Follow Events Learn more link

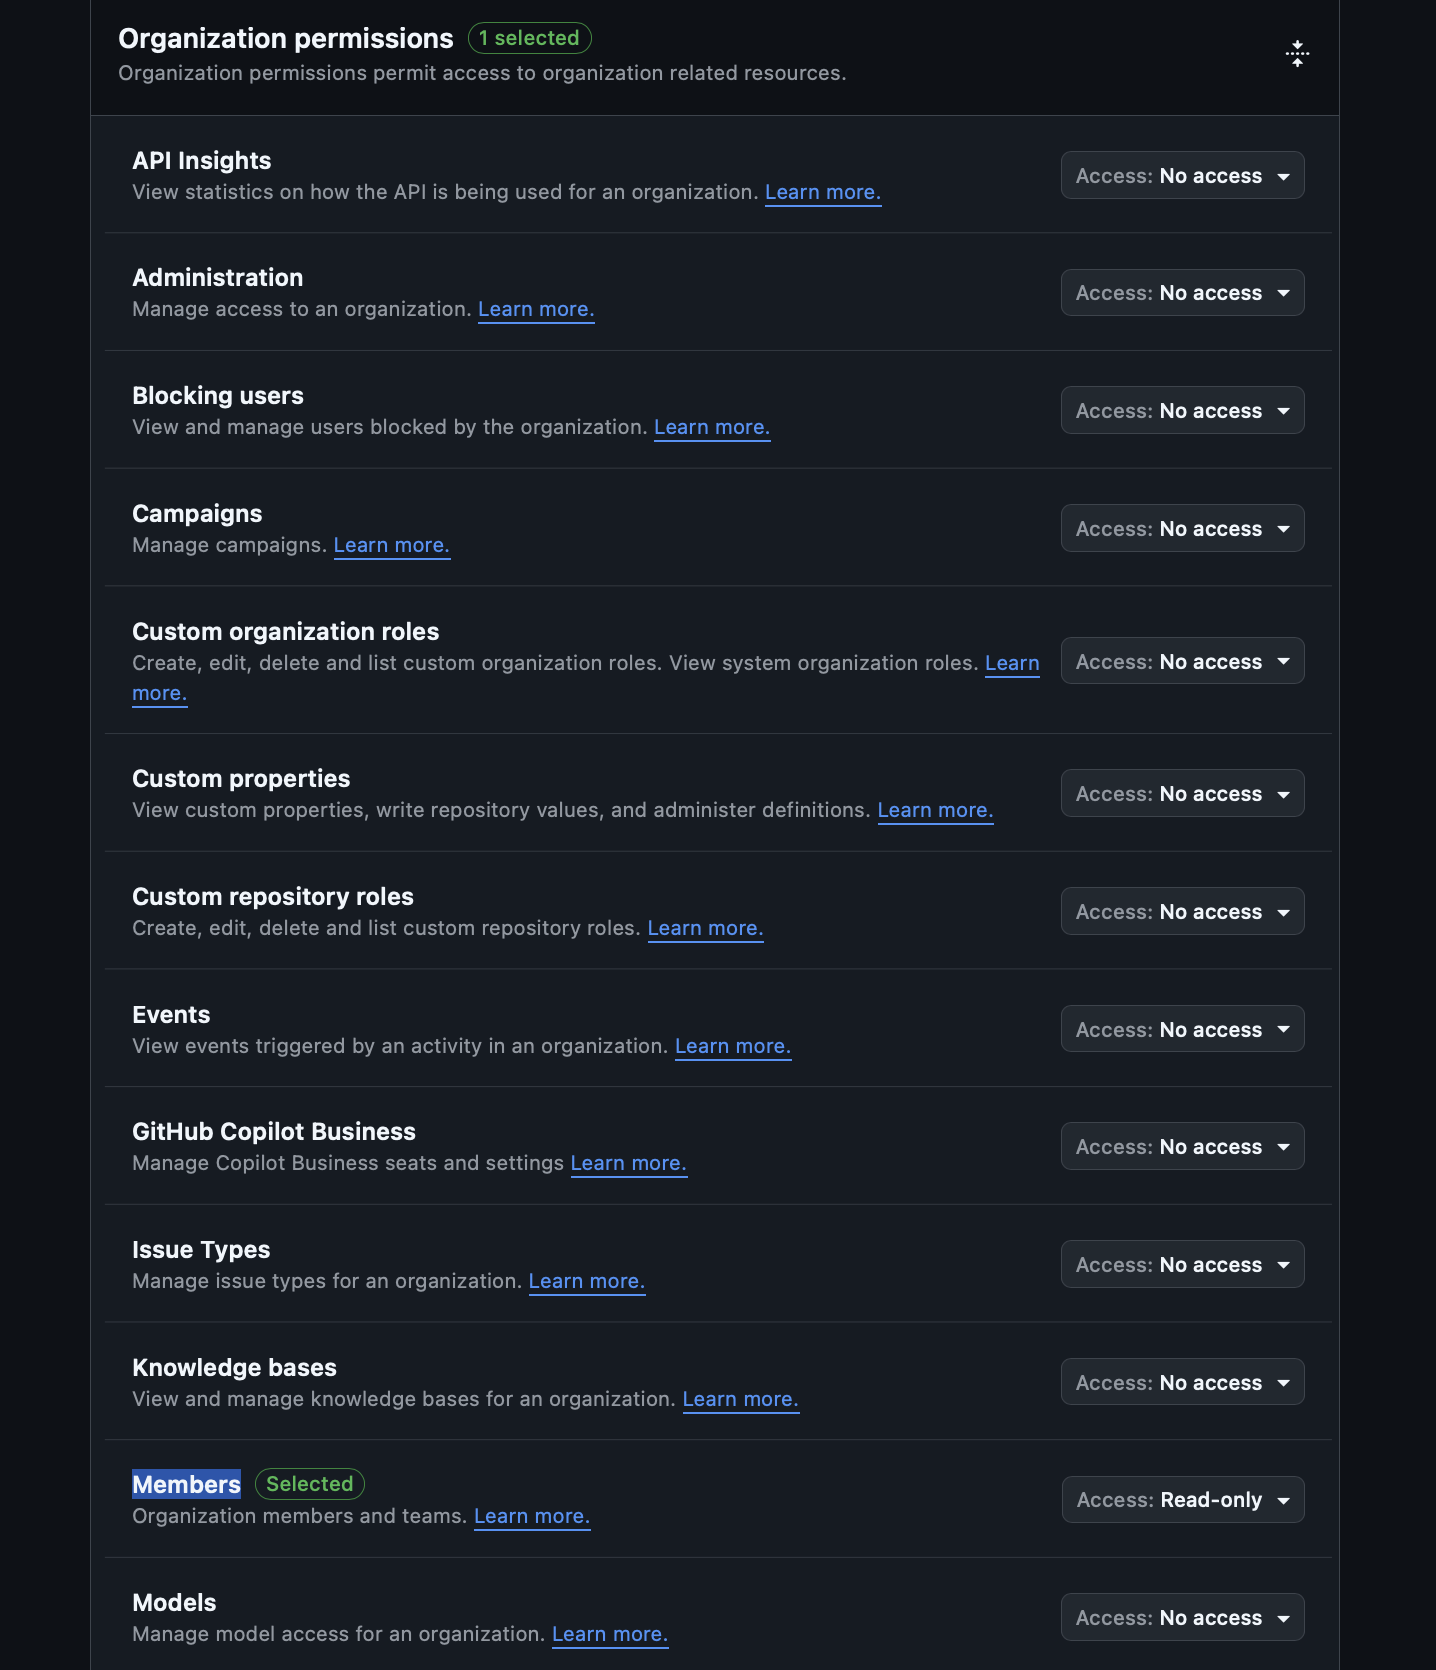coord(733,1046)
